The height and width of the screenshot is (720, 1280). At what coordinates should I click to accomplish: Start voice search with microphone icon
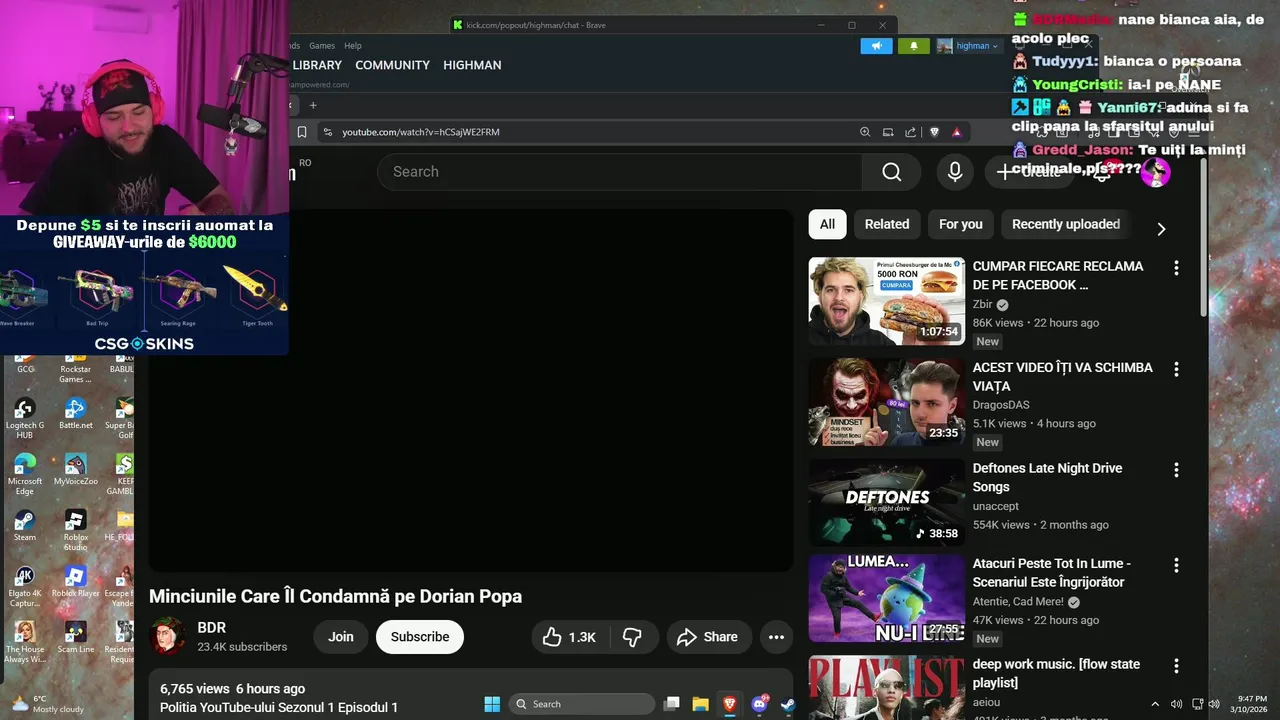click(x=955, y=172)
